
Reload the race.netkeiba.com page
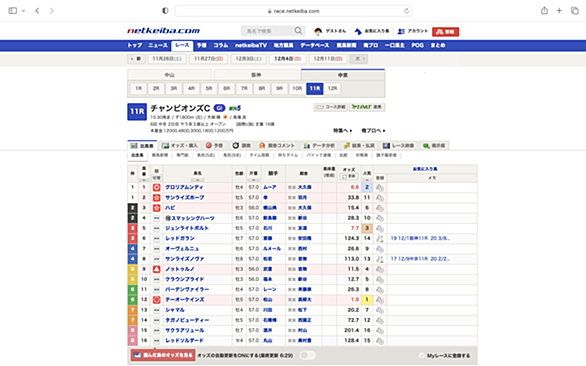pos(407,11)
